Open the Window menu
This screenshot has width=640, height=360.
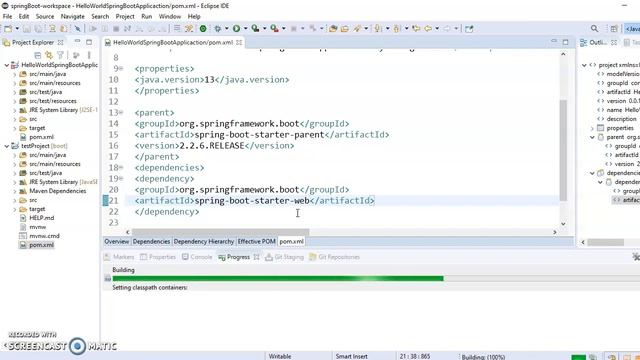point(170,16)
